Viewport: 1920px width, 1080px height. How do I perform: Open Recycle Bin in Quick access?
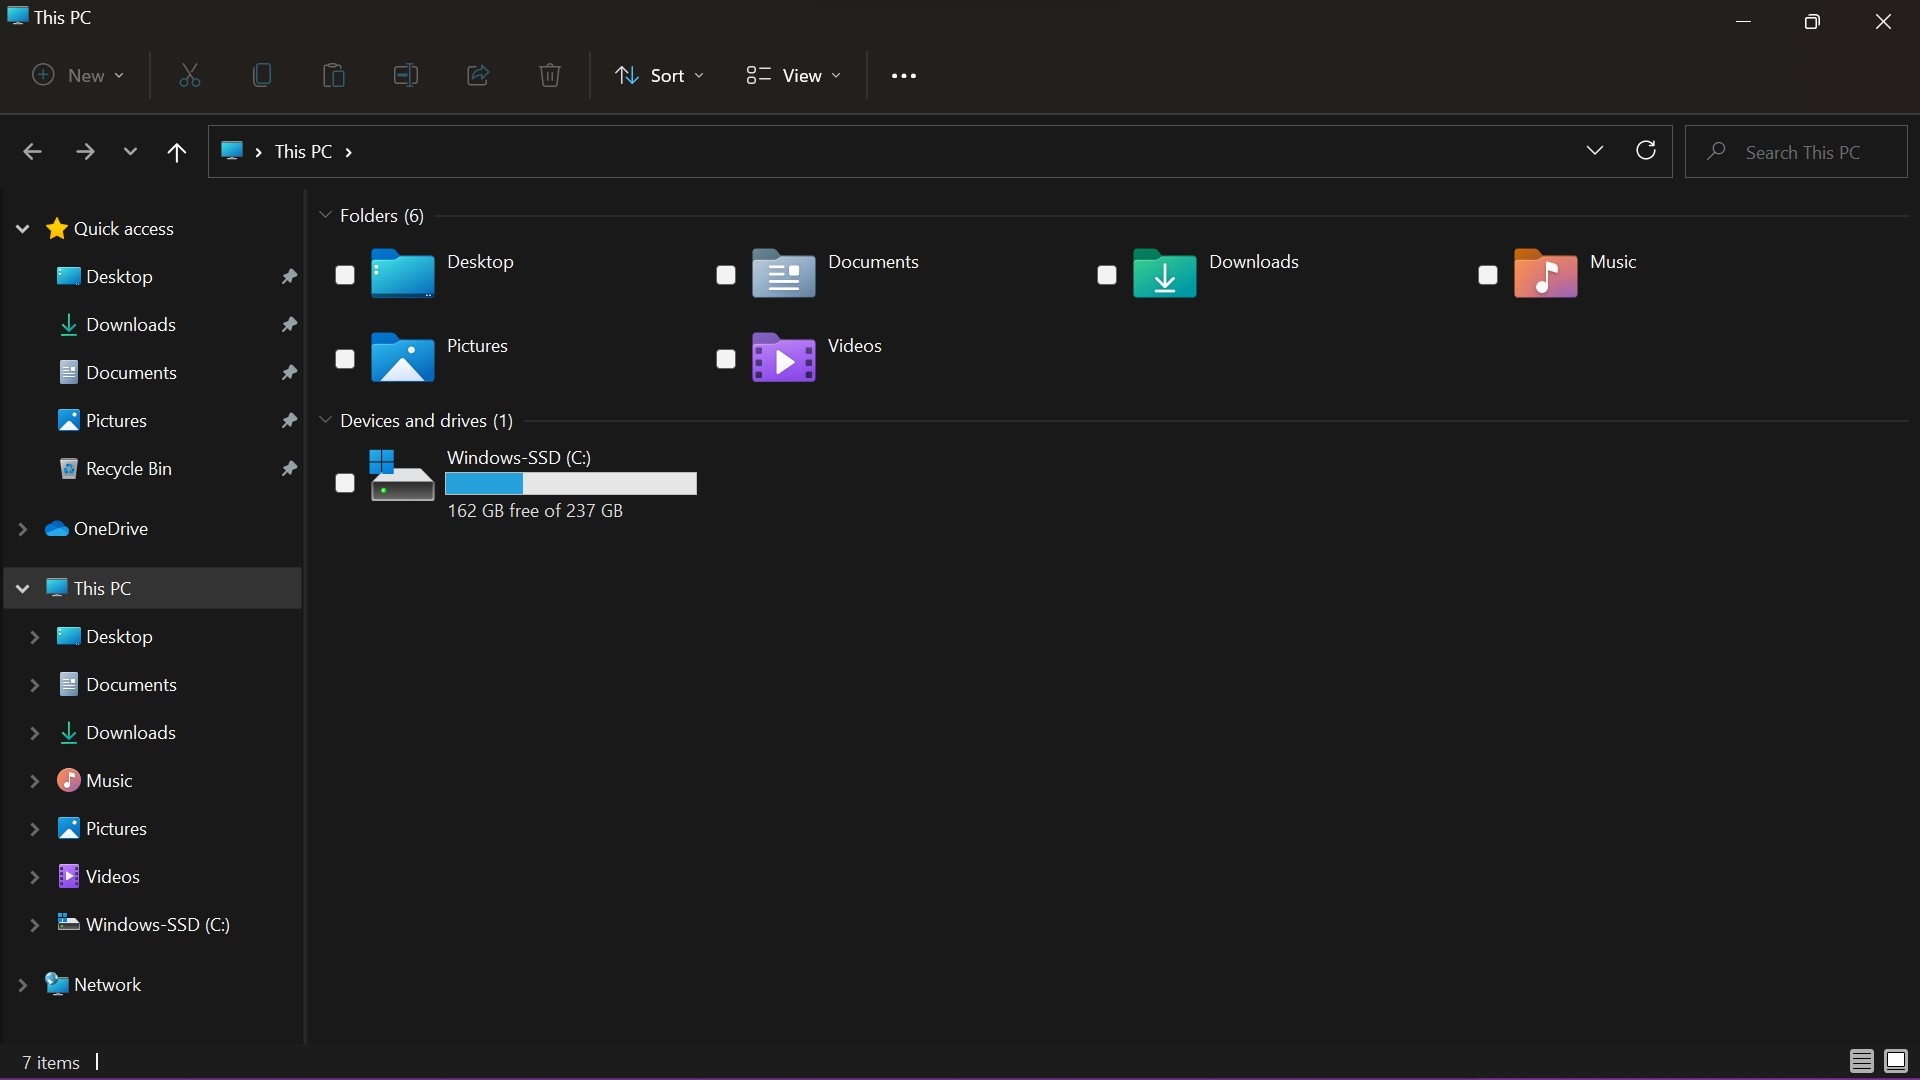pyautogui.click(x=128, y=469)
